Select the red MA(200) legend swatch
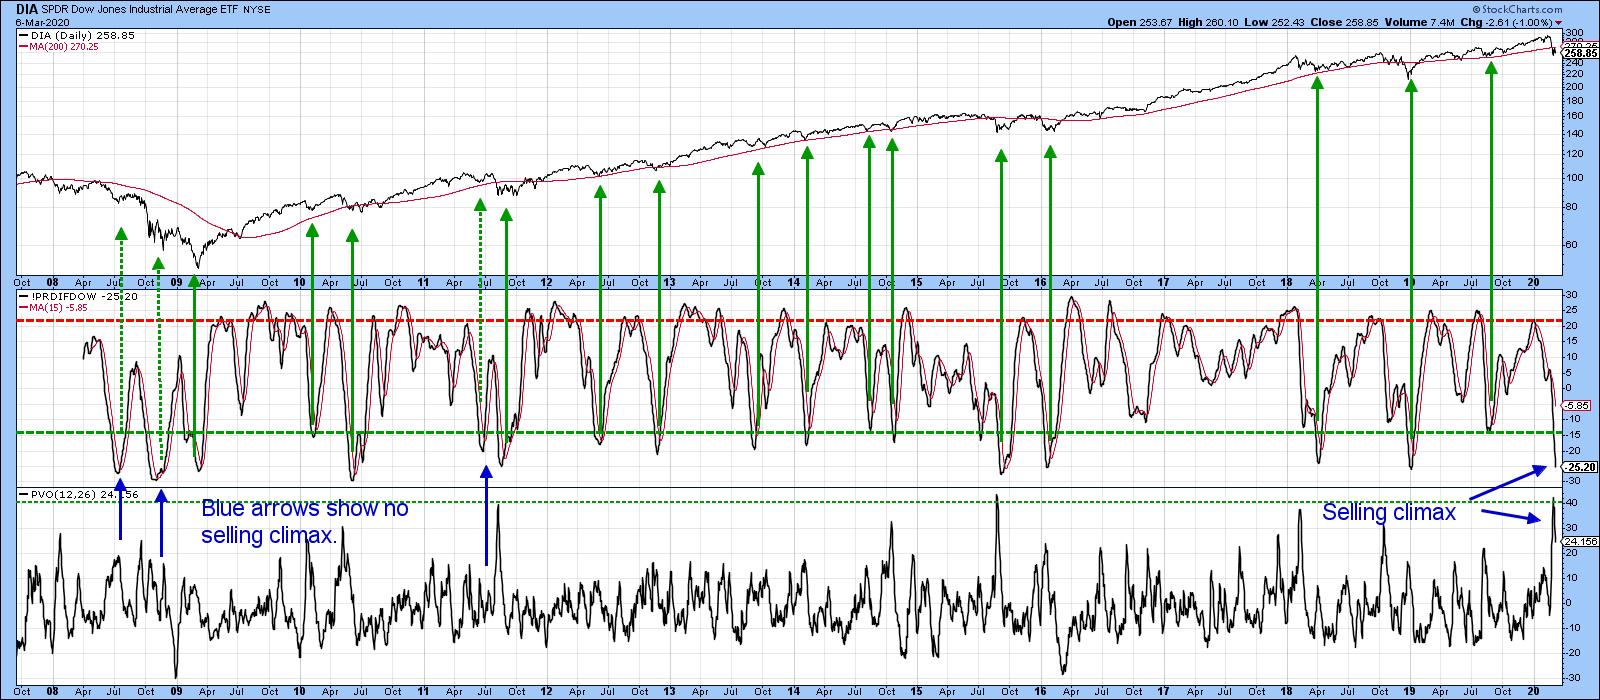Screen dimensions: 1600x700 23,44
